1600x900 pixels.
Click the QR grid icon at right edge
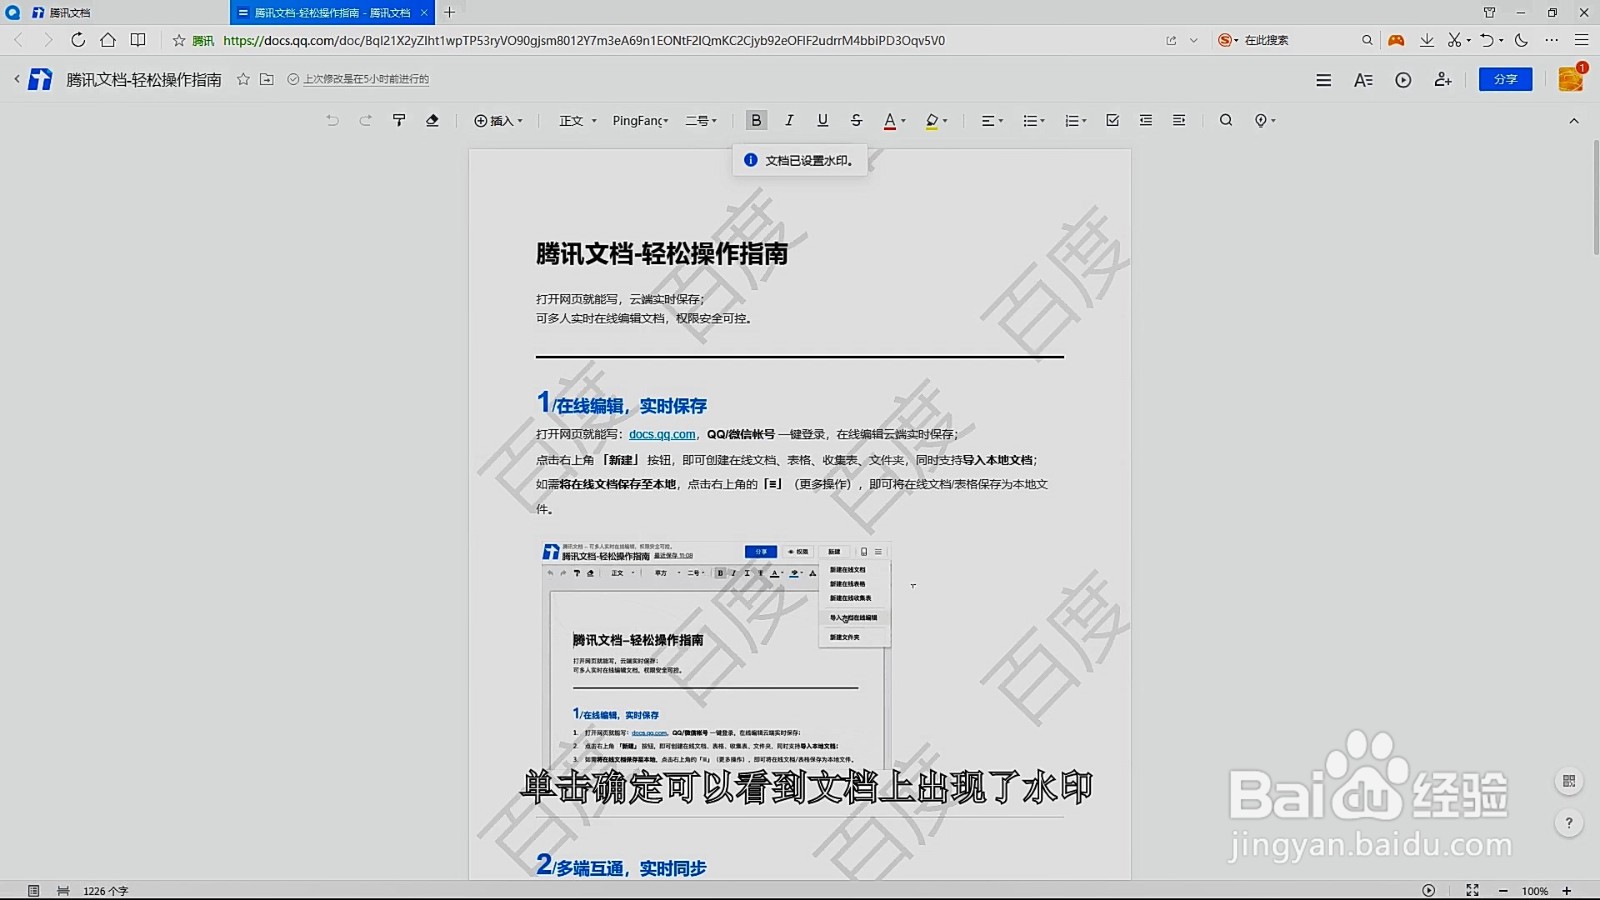click(x=1569, y=781)
